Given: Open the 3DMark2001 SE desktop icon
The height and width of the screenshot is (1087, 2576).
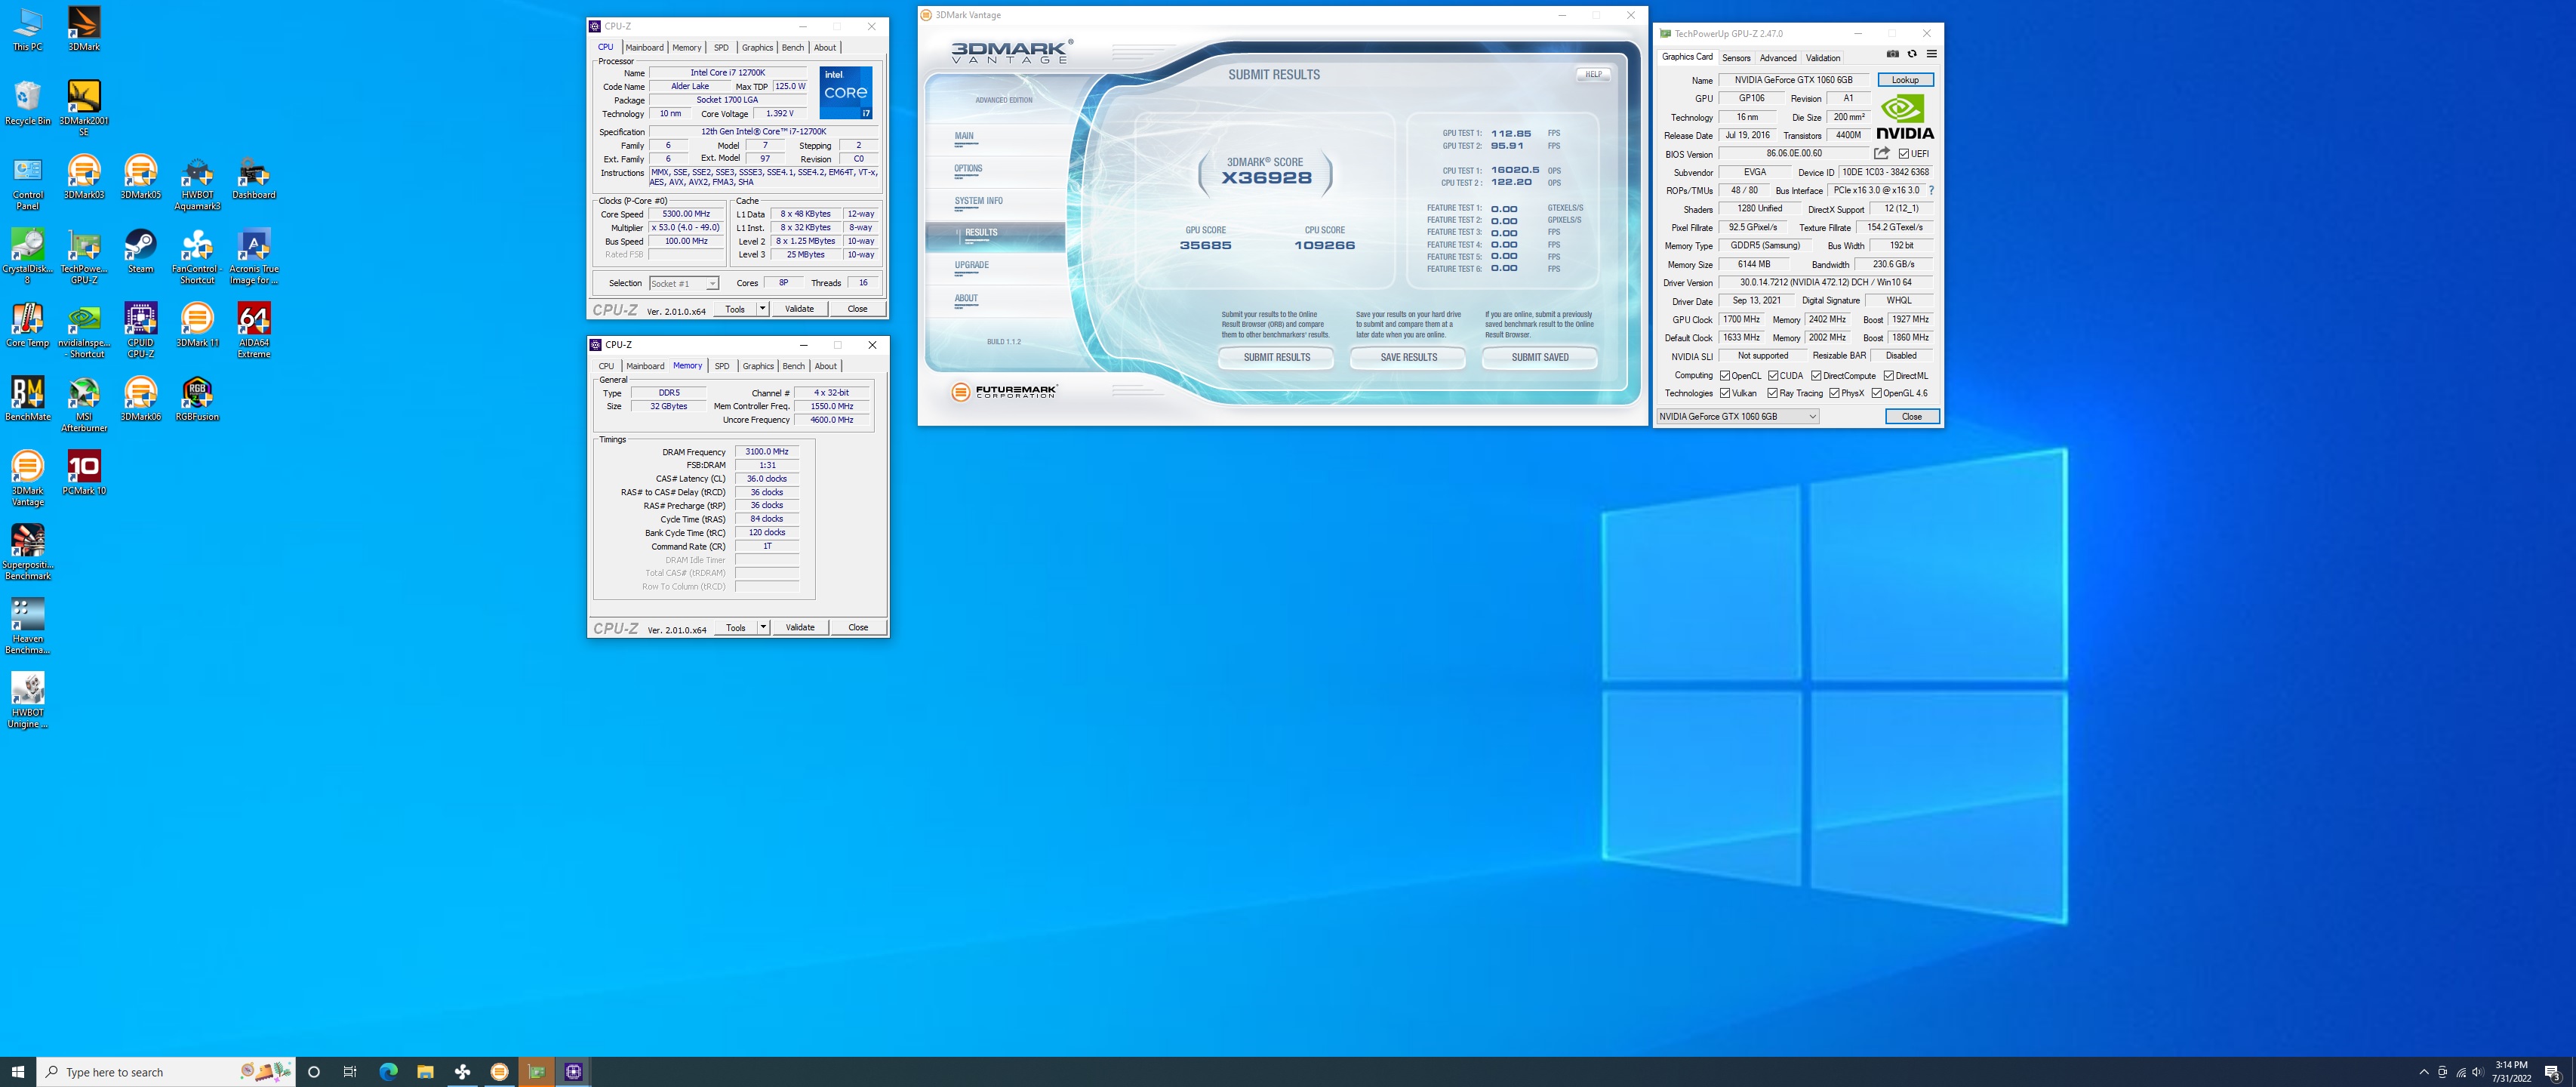Looking at the screenshot, I should coord(84,108).
